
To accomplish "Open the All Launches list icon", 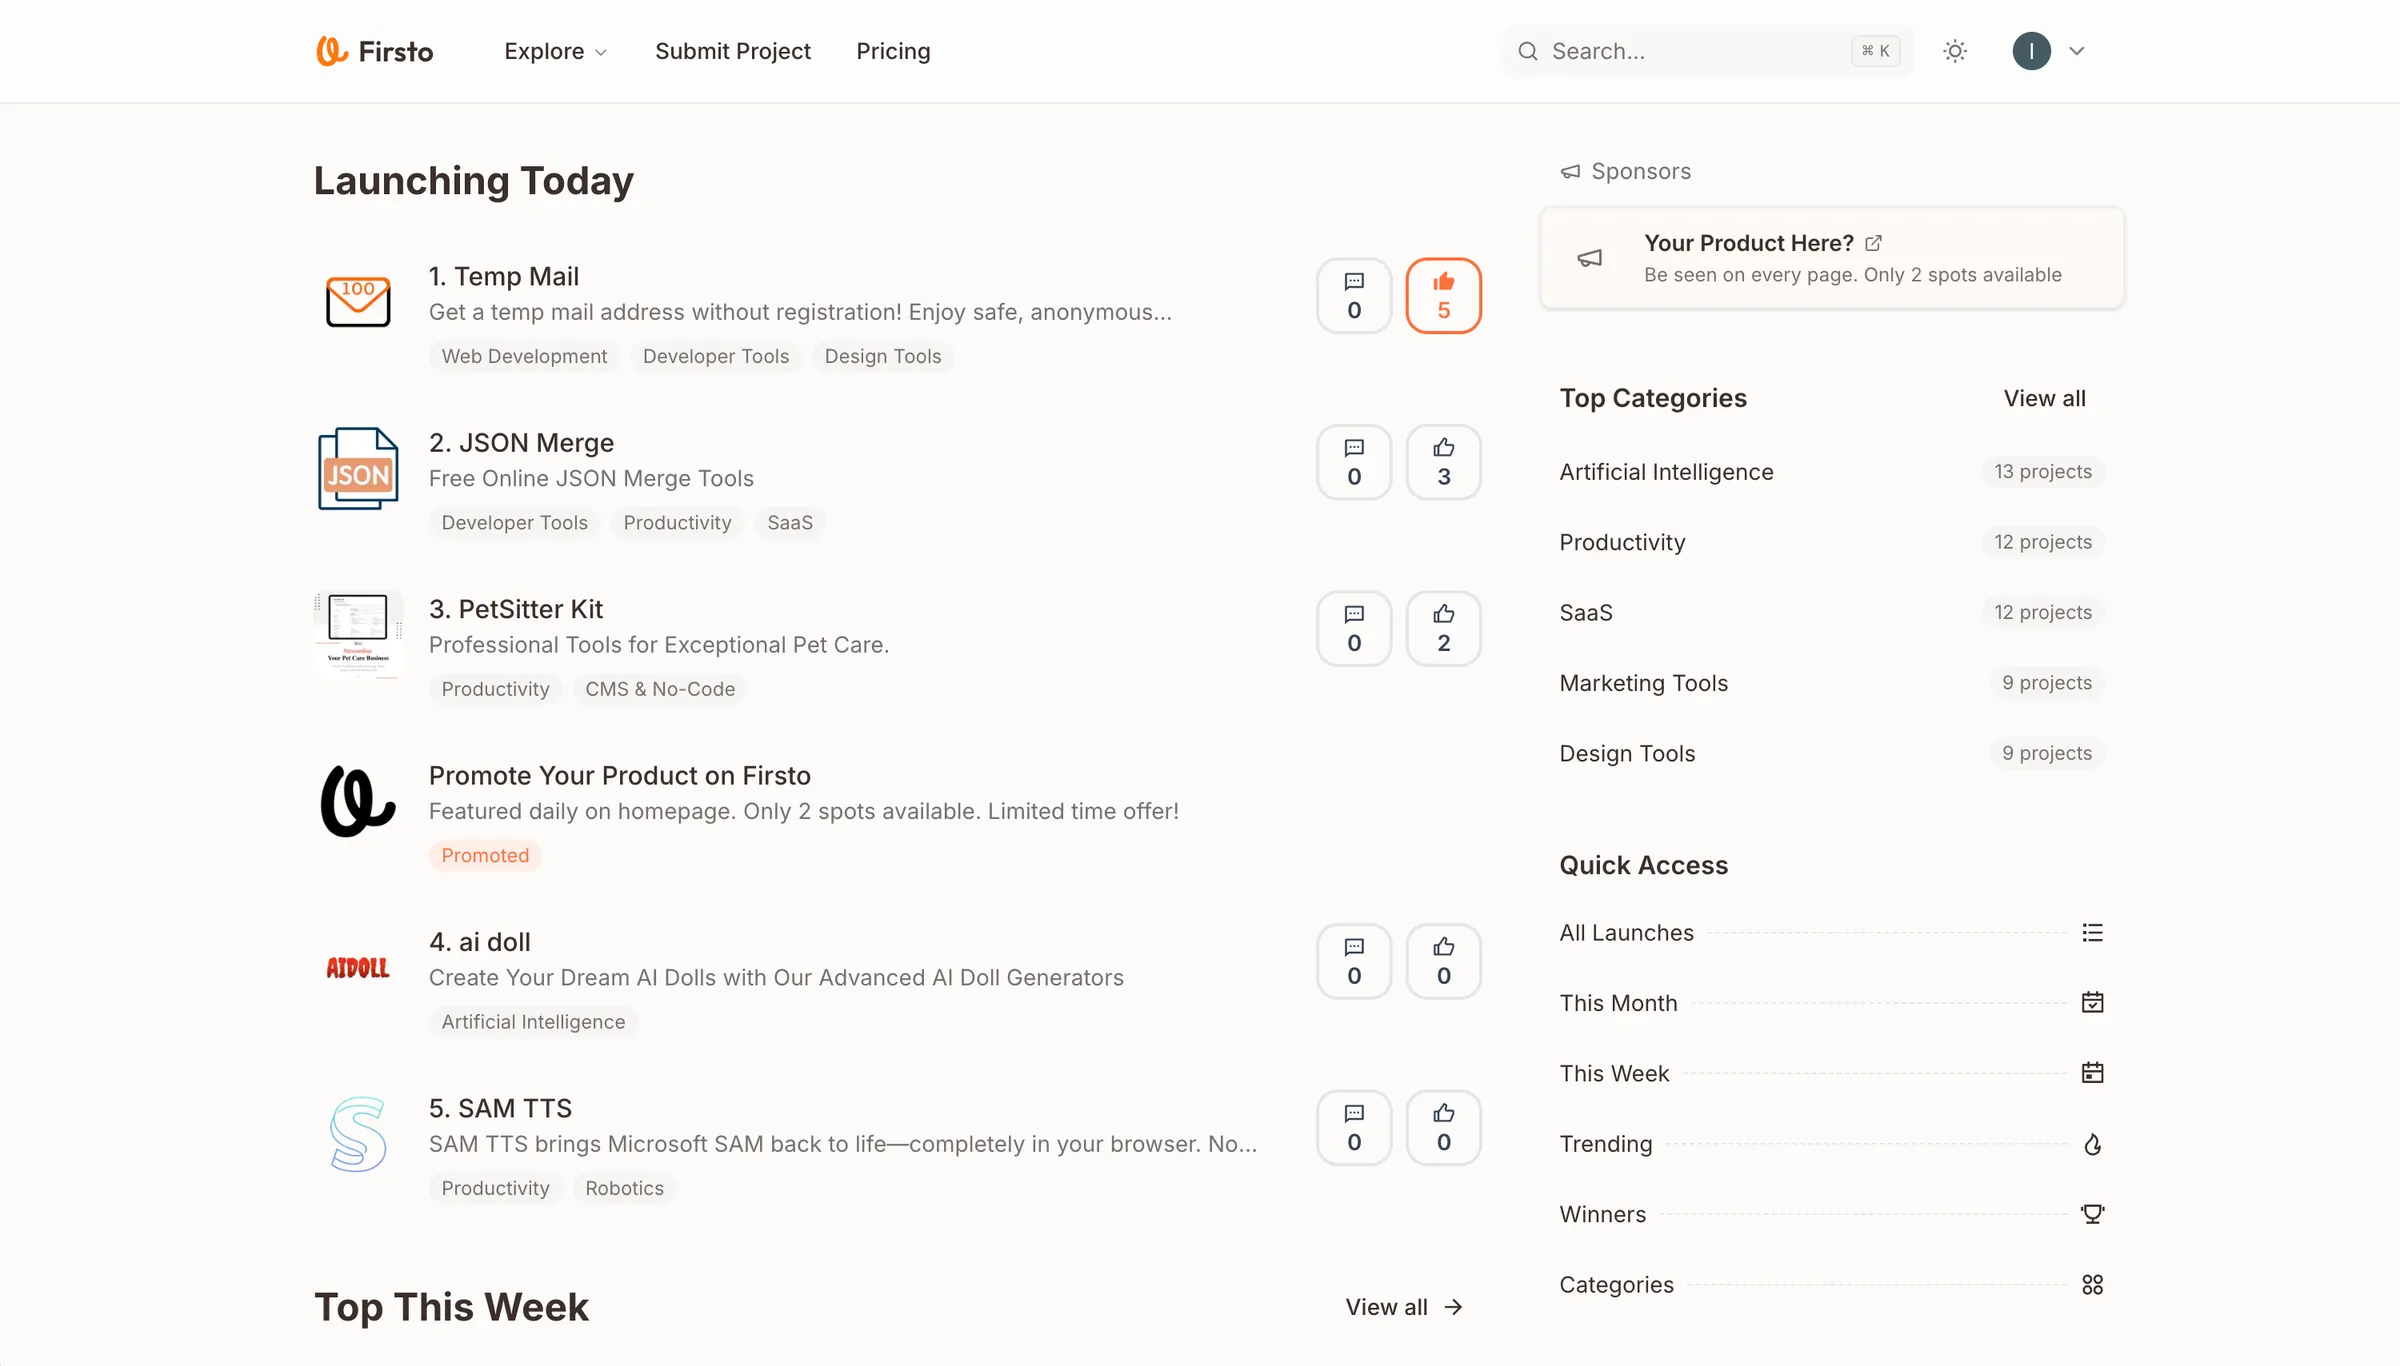I will click(x=2094, y=932).
